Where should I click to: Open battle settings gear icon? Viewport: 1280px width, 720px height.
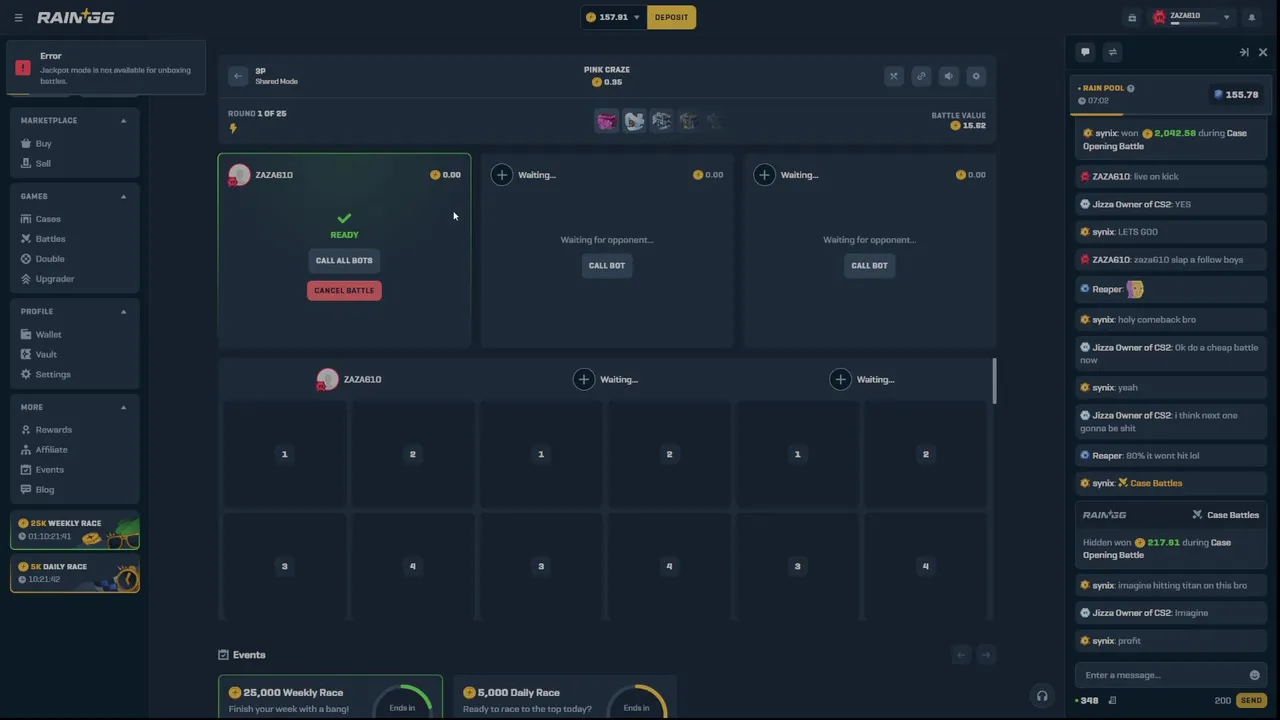pos(975,76)
